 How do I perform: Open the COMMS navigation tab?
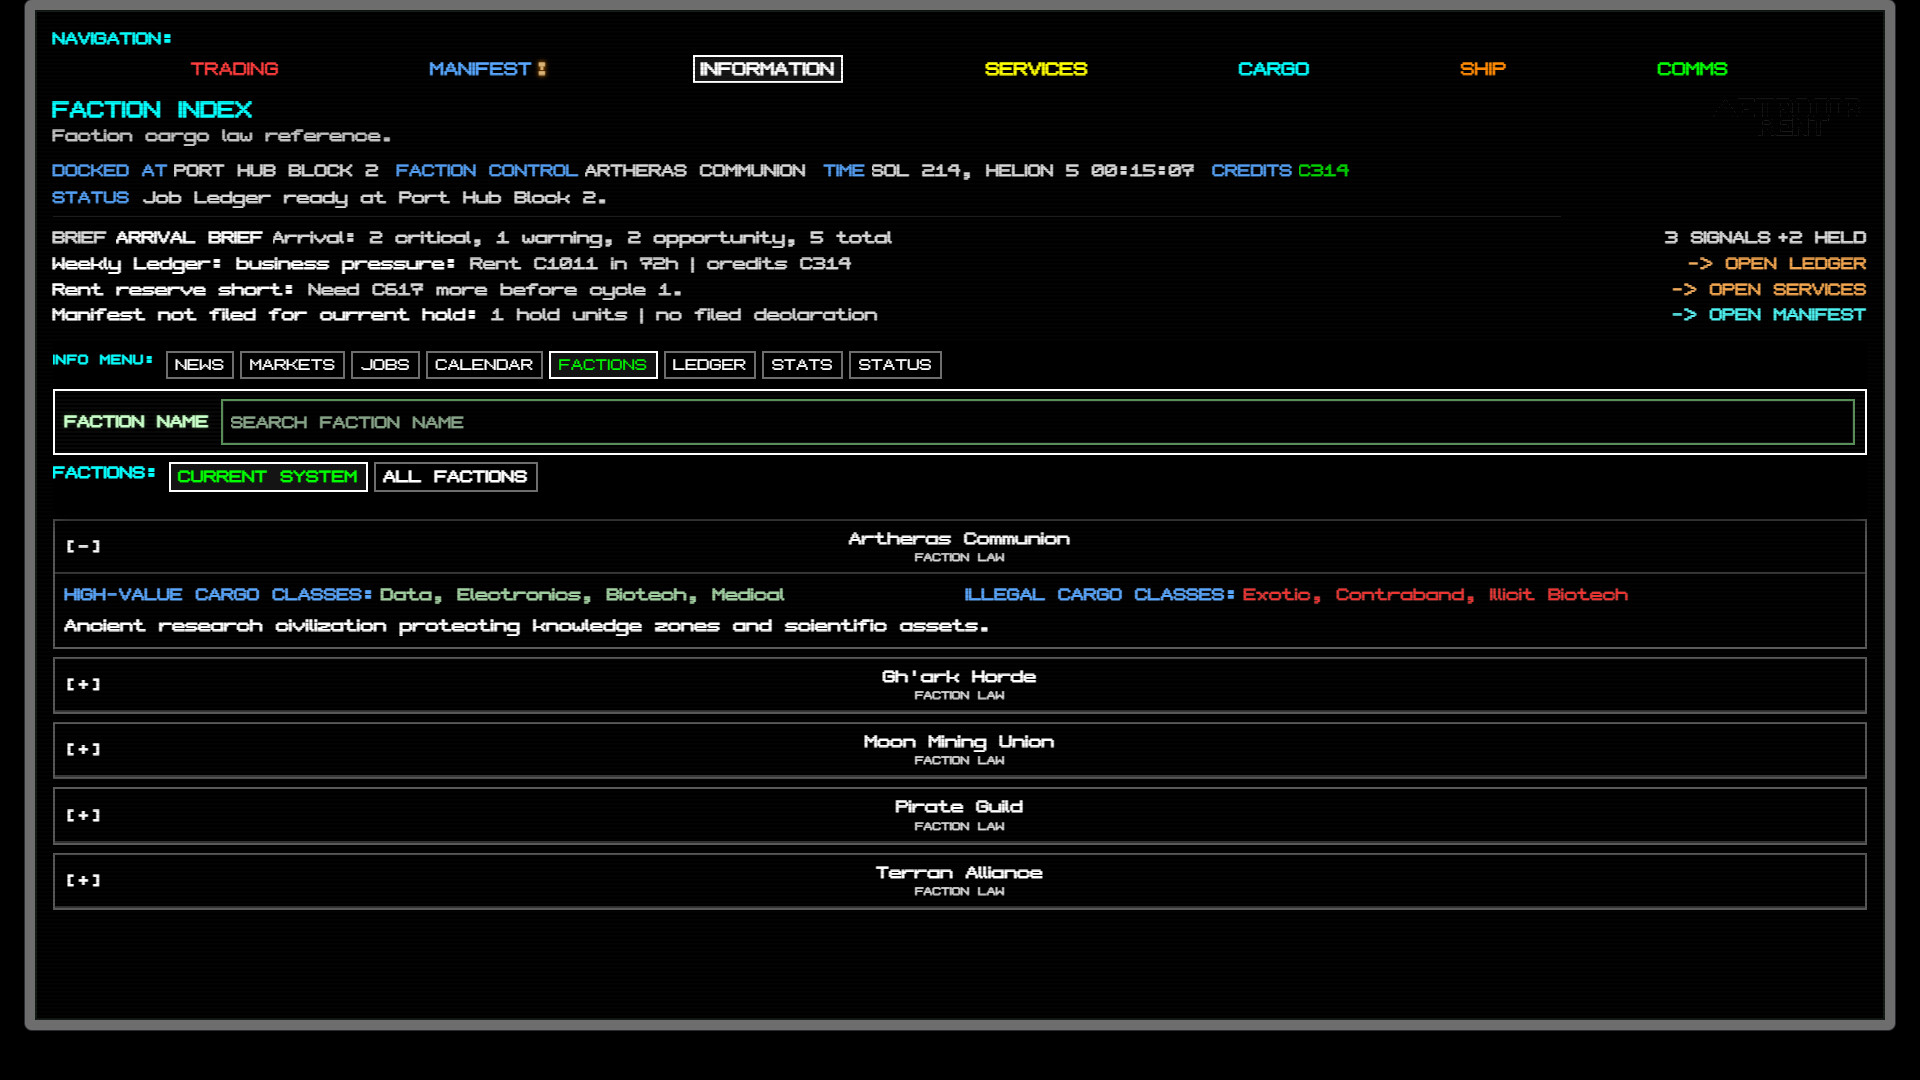click(x=1691, y=69)
